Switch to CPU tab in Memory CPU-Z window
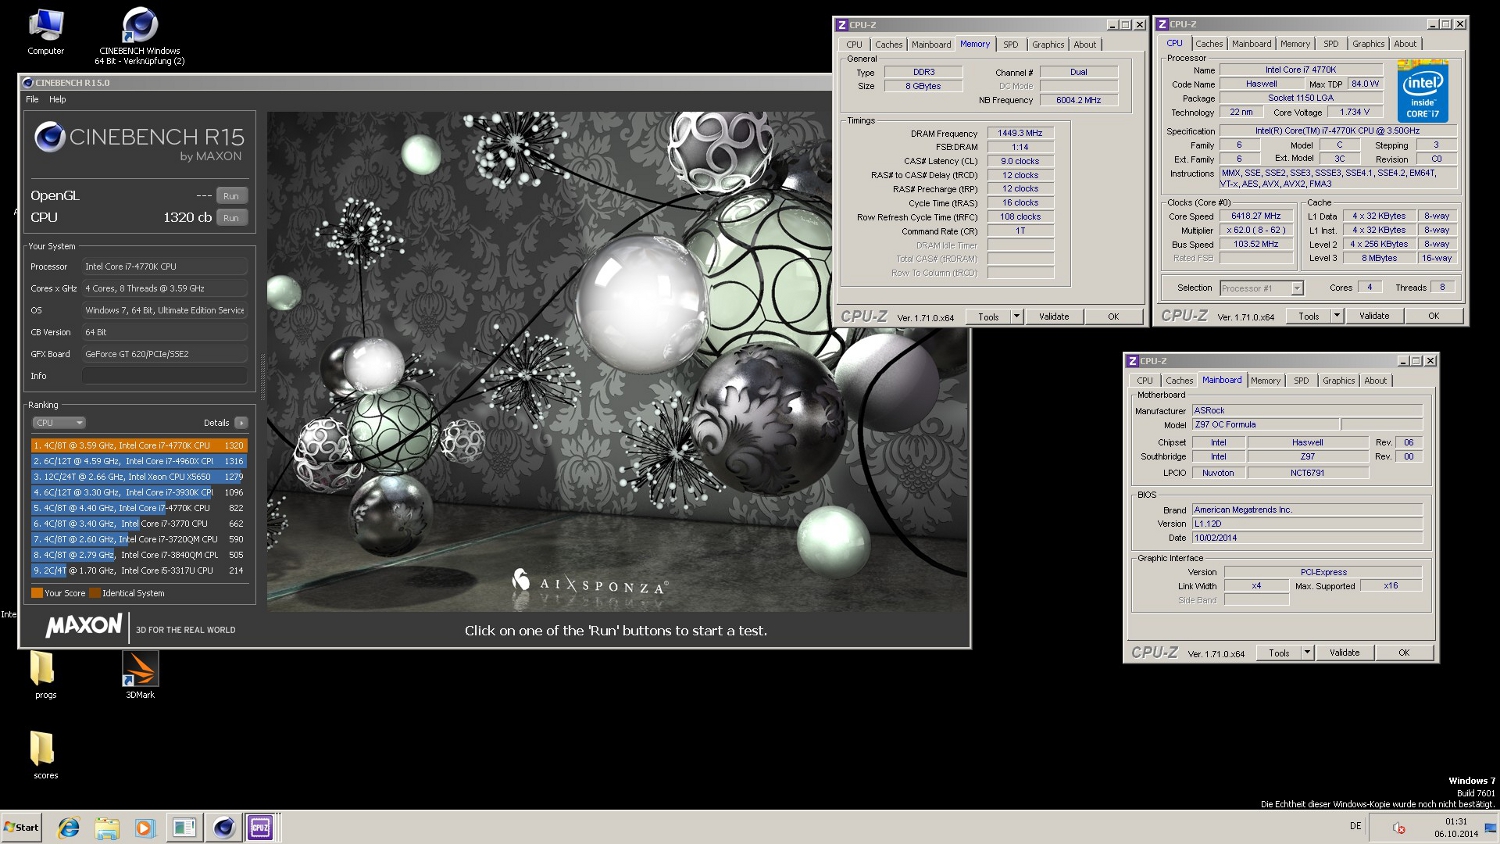Screen dimensions: 1500x844 pyautogui.click(x=854, y=44)
